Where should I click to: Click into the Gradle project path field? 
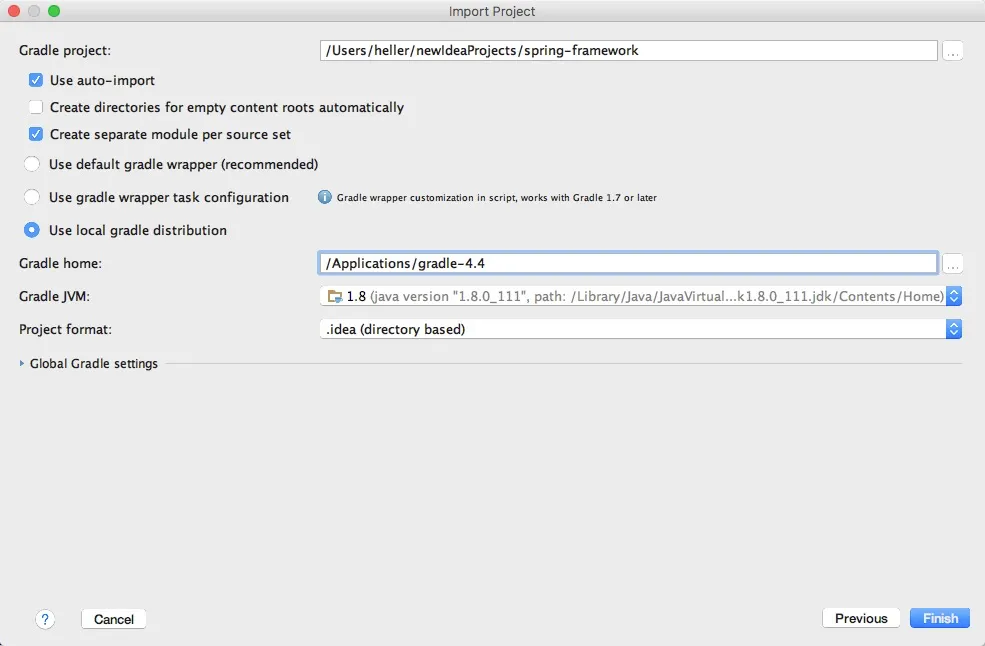coord(628,50)
